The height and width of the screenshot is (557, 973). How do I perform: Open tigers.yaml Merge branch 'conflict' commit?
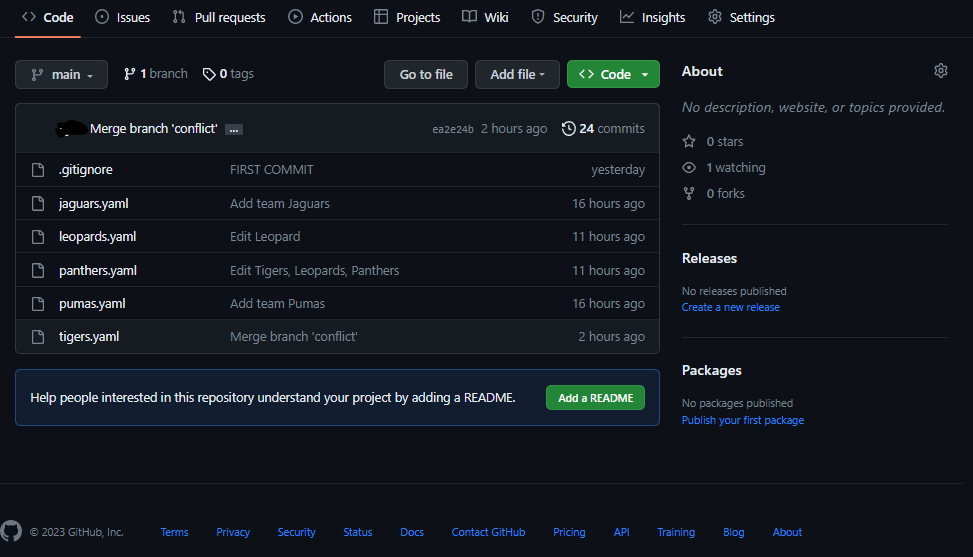(294, 336)
